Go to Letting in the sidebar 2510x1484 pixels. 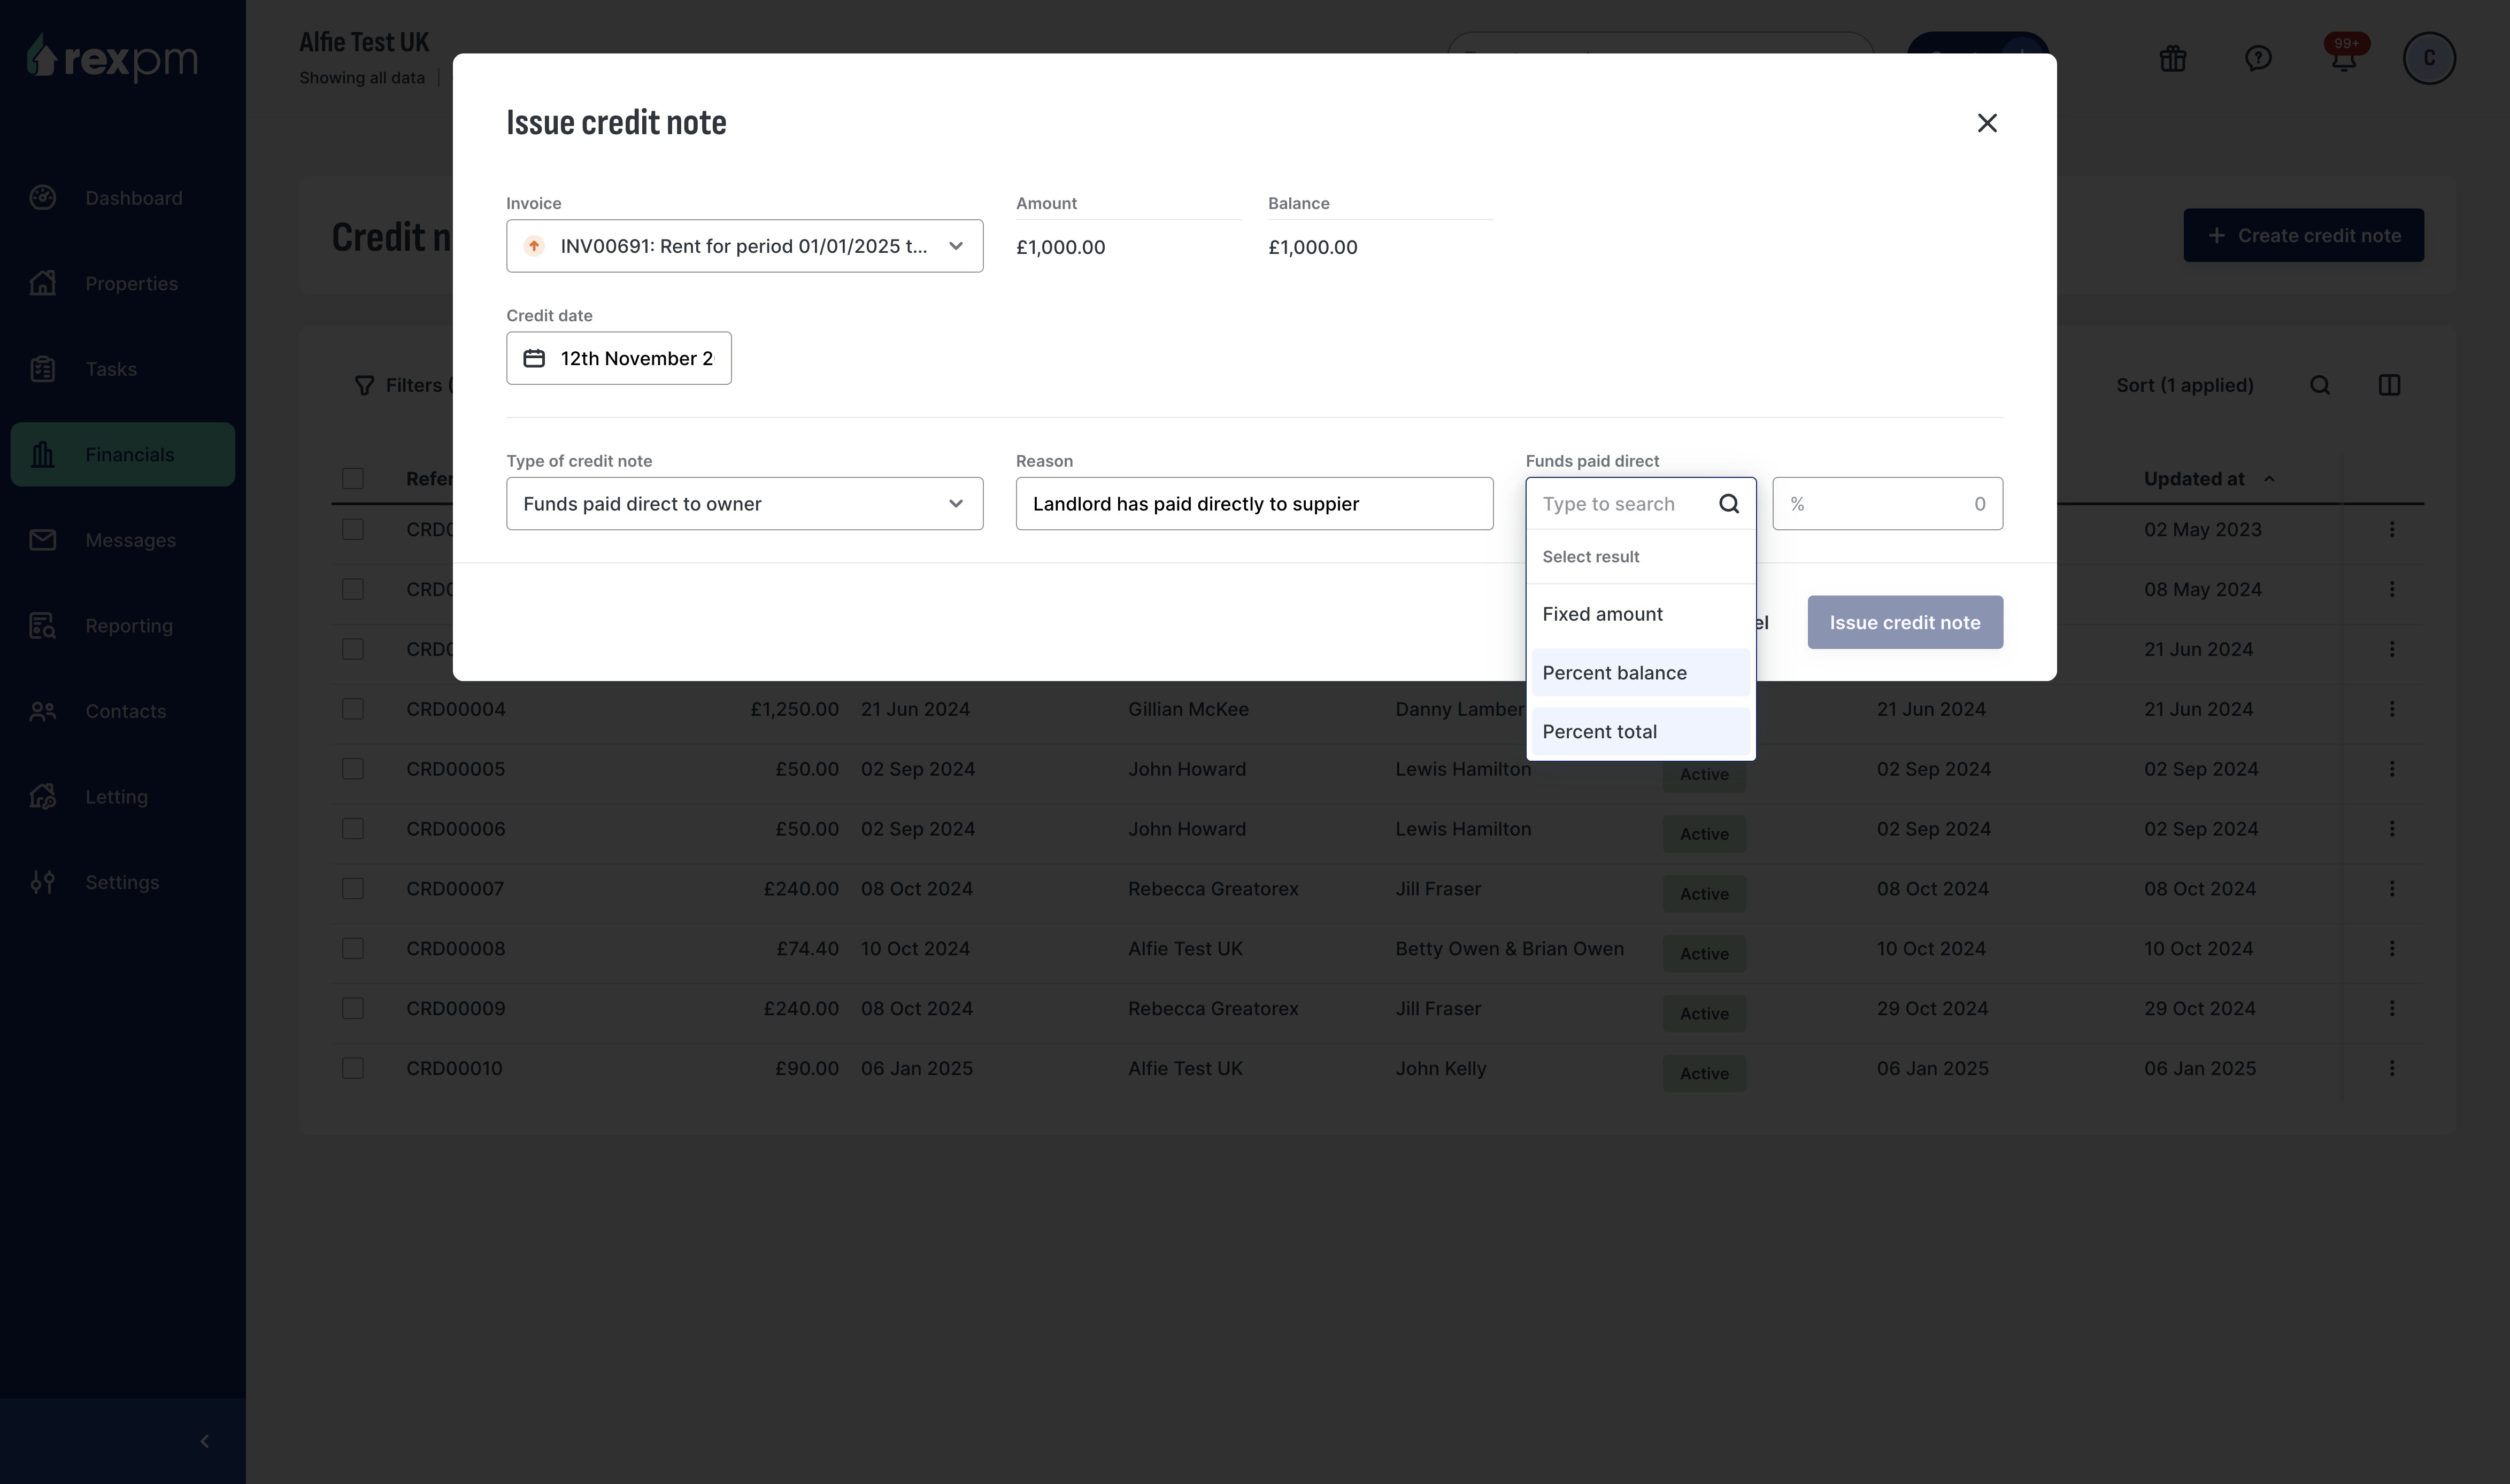coord(123,797)
